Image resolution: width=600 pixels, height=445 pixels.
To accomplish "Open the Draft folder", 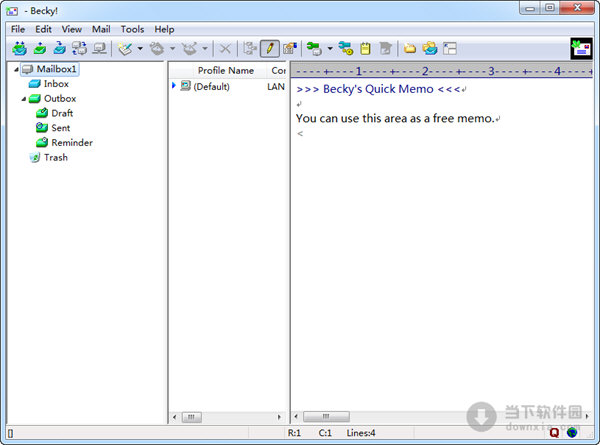I will click(x=54, y=113).
